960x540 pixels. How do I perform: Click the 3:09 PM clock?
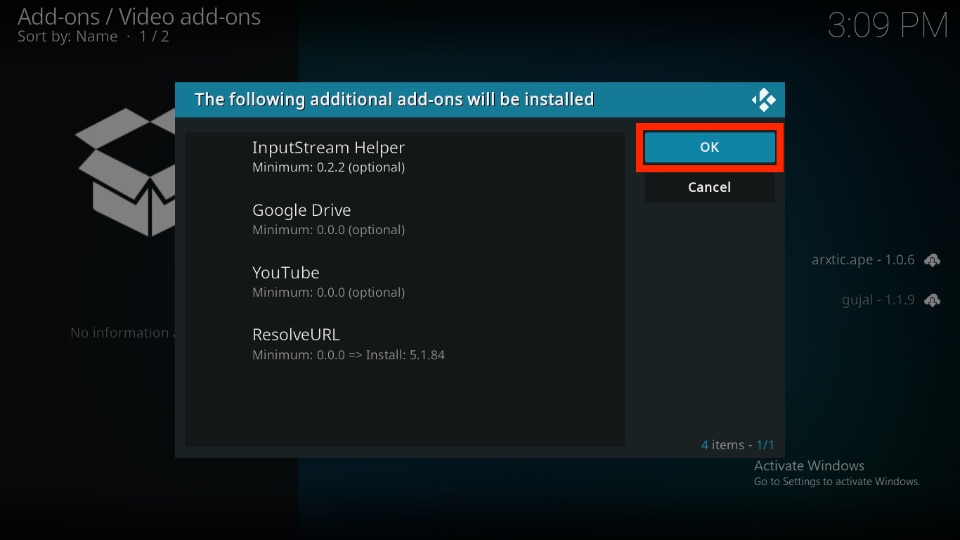(887, 26)
